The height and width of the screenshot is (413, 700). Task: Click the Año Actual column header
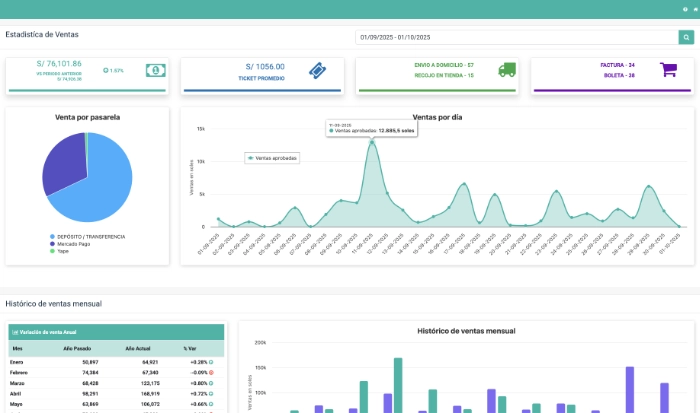coord(137,349)
